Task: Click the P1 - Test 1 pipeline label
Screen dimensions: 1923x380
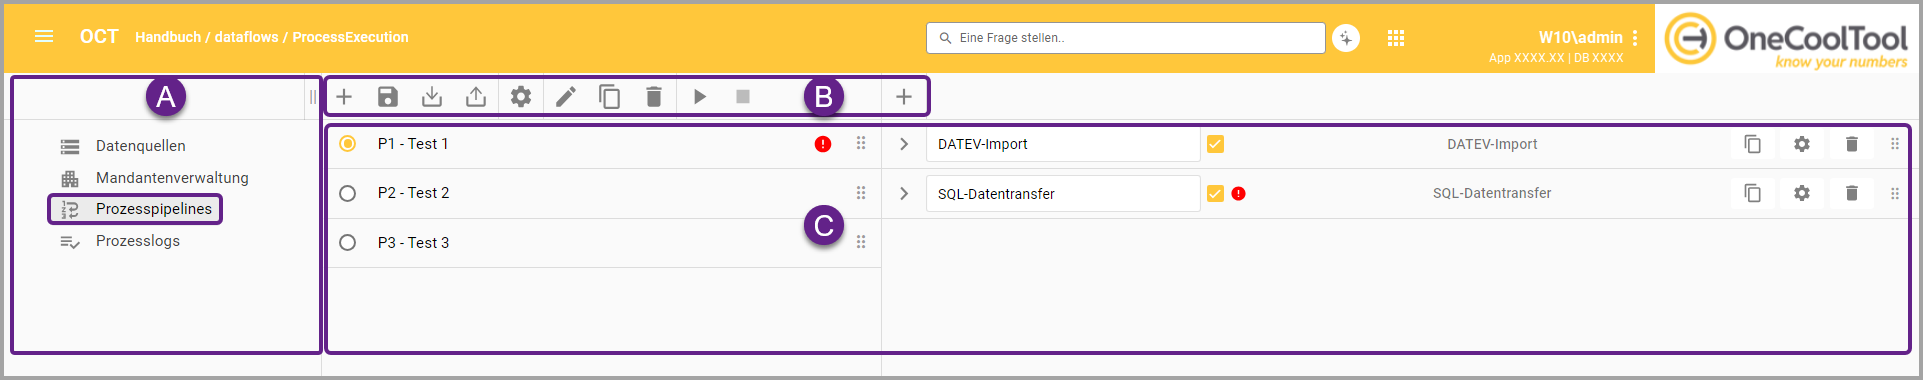Action: coord(413,144)
